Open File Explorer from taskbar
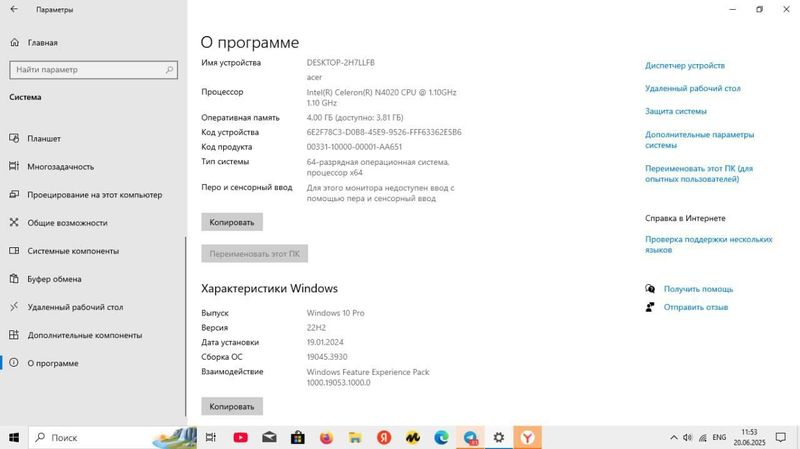Image resolution: width=800 pixels, height=449 pixels. 355,437
